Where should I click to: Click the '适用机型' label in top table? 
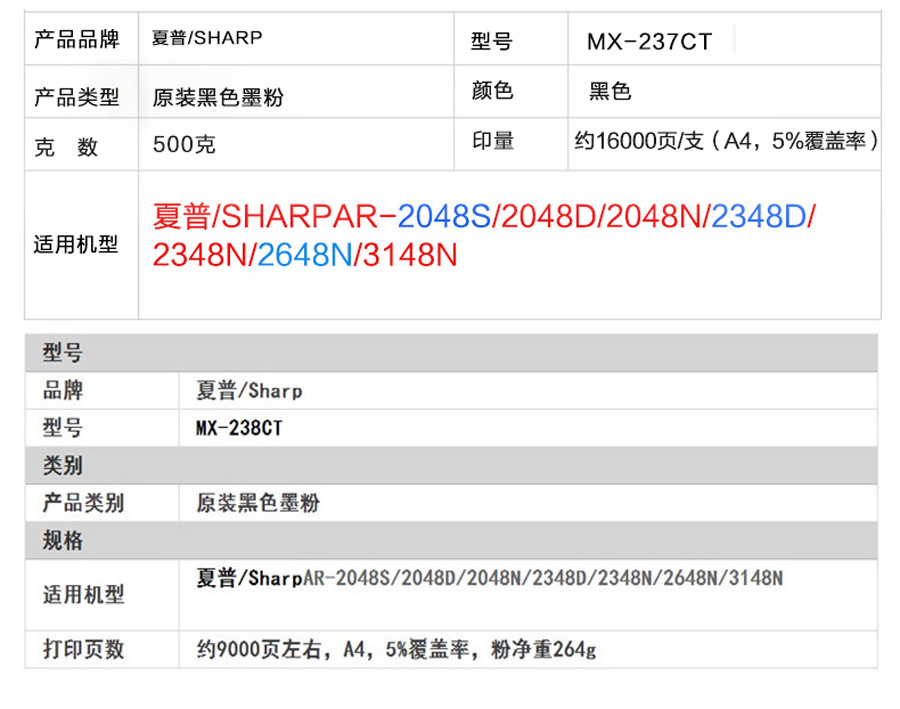(76, 245)
